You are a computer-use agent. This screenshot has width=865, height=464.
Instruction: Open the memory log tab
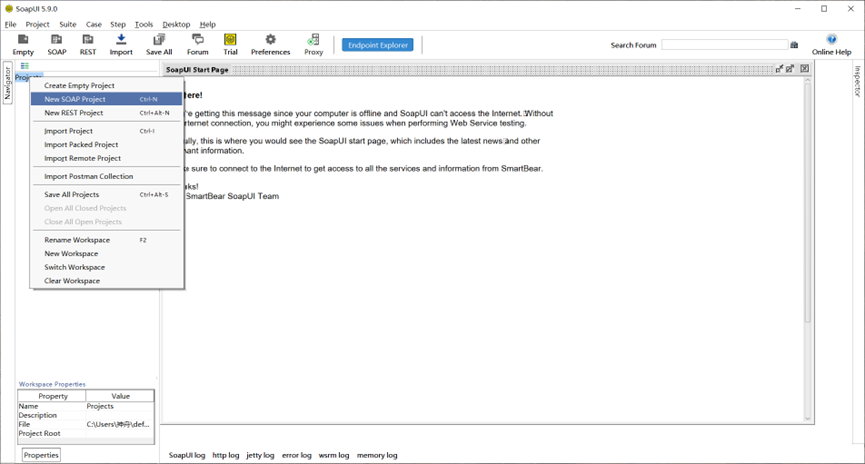coord(377,455)
